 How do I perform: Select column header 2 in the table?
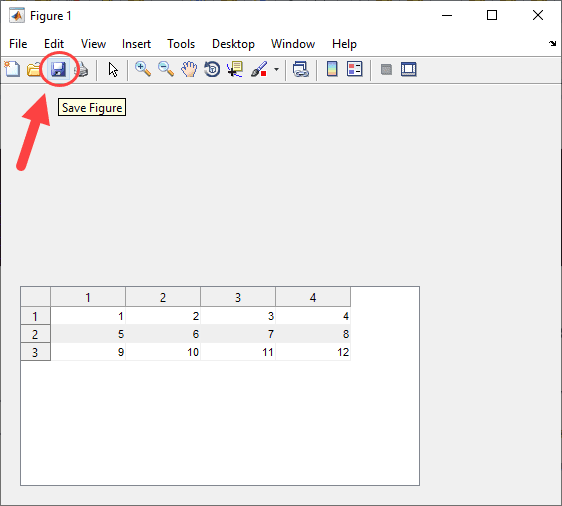(163, 297)
